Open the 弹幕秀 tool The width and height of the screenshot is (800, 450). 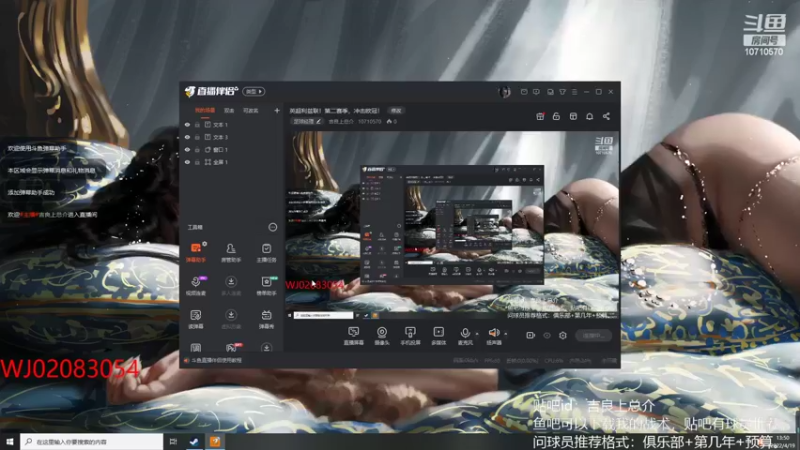tap(266, 319)
